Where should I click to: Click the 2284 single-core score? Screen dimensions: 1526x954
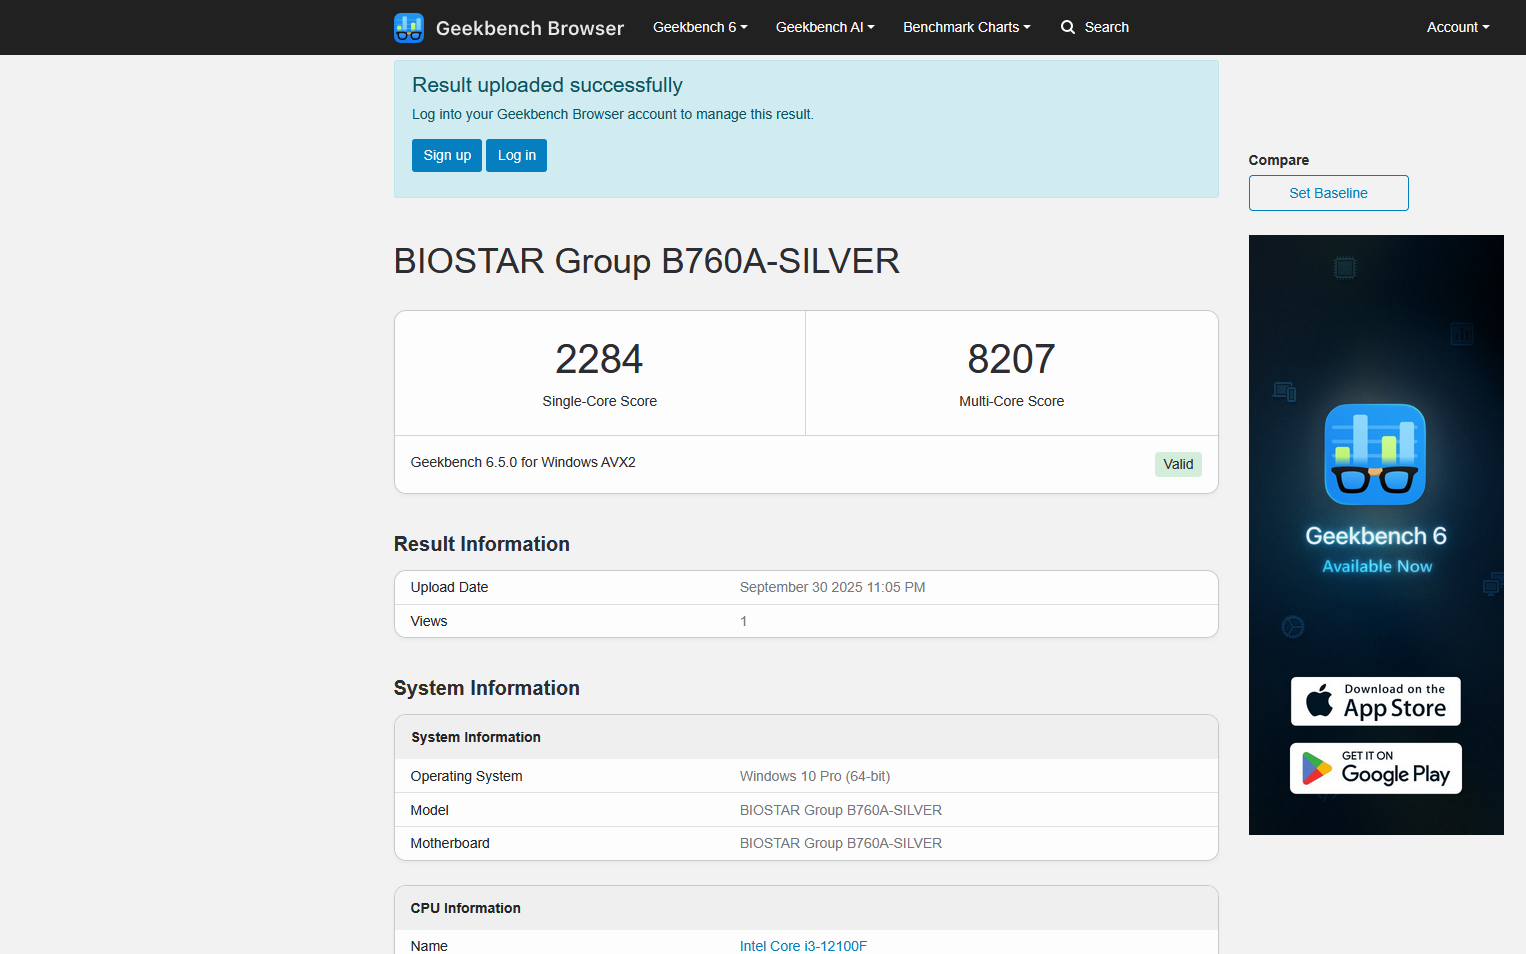click(599, 359)
